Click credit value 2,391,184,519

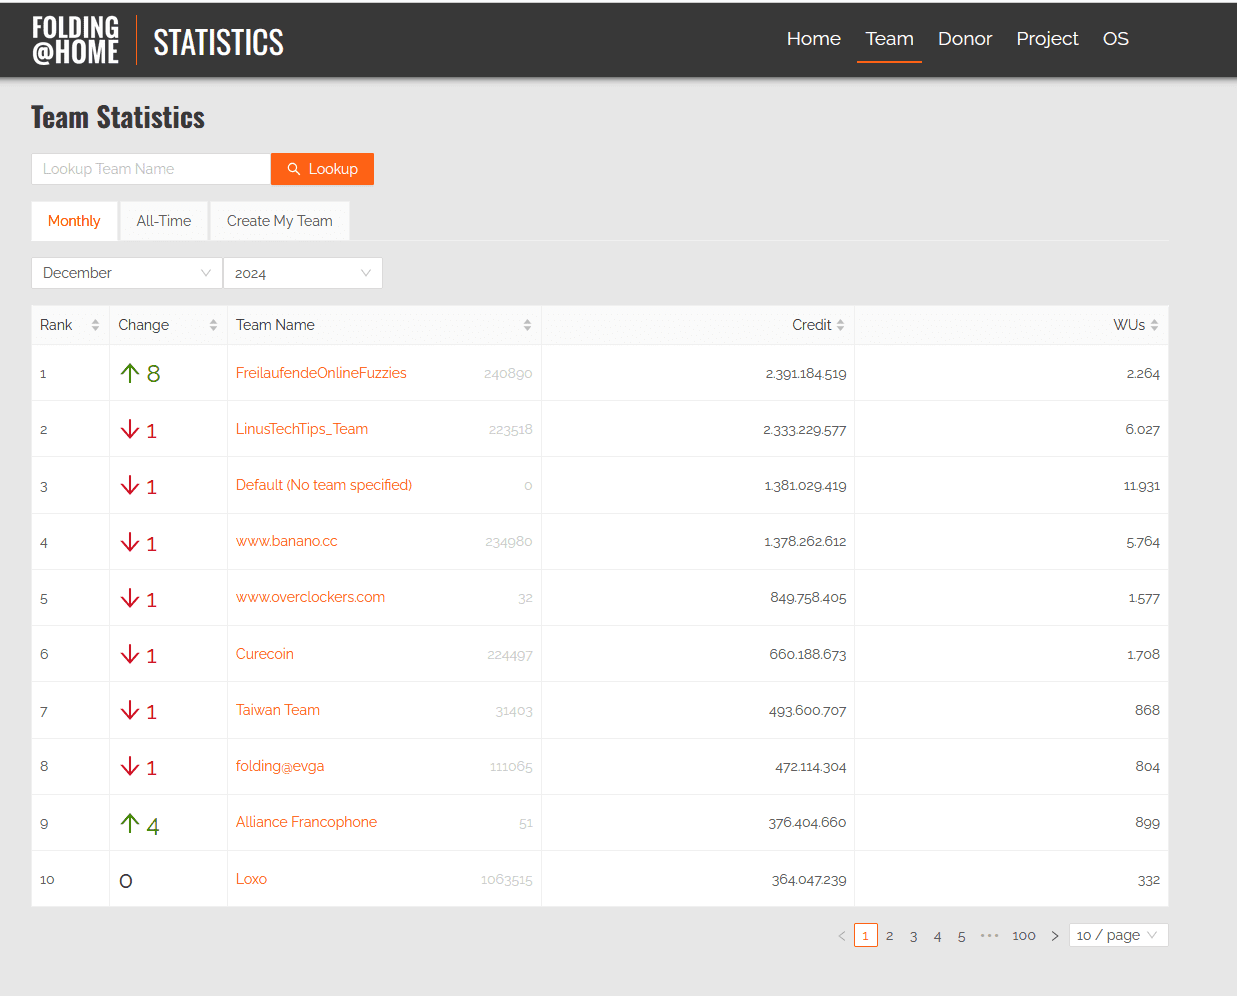pyautogui.click(x=806, y=374)
